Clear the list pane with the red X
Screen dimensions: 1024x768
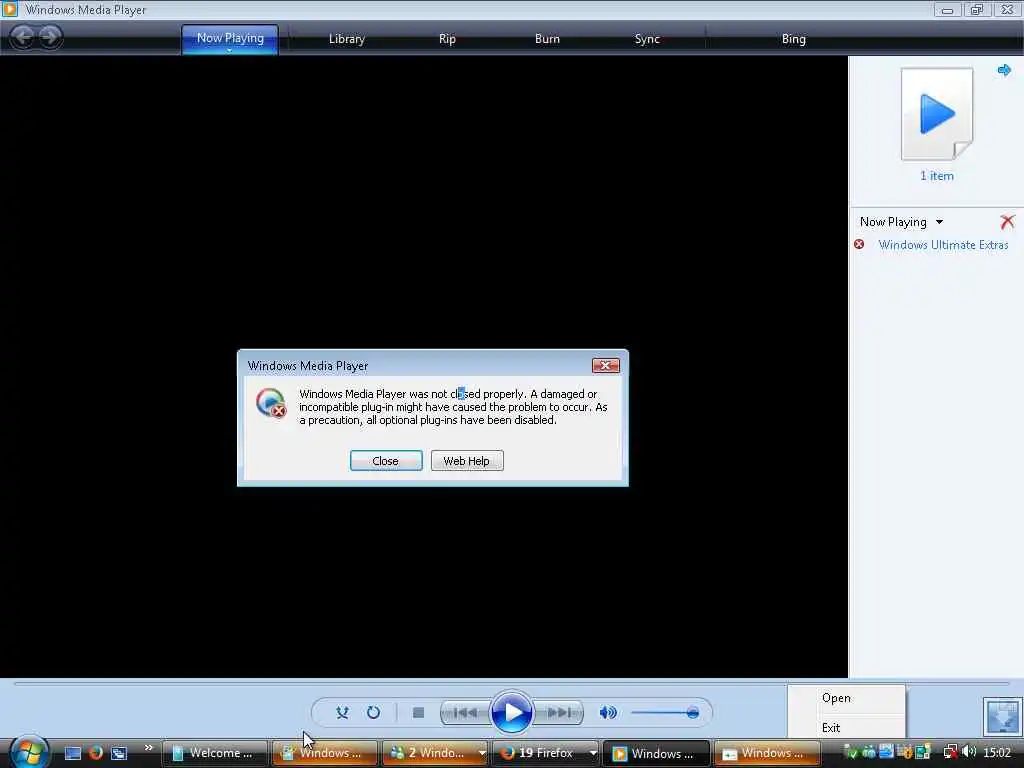click(1007, 222)
